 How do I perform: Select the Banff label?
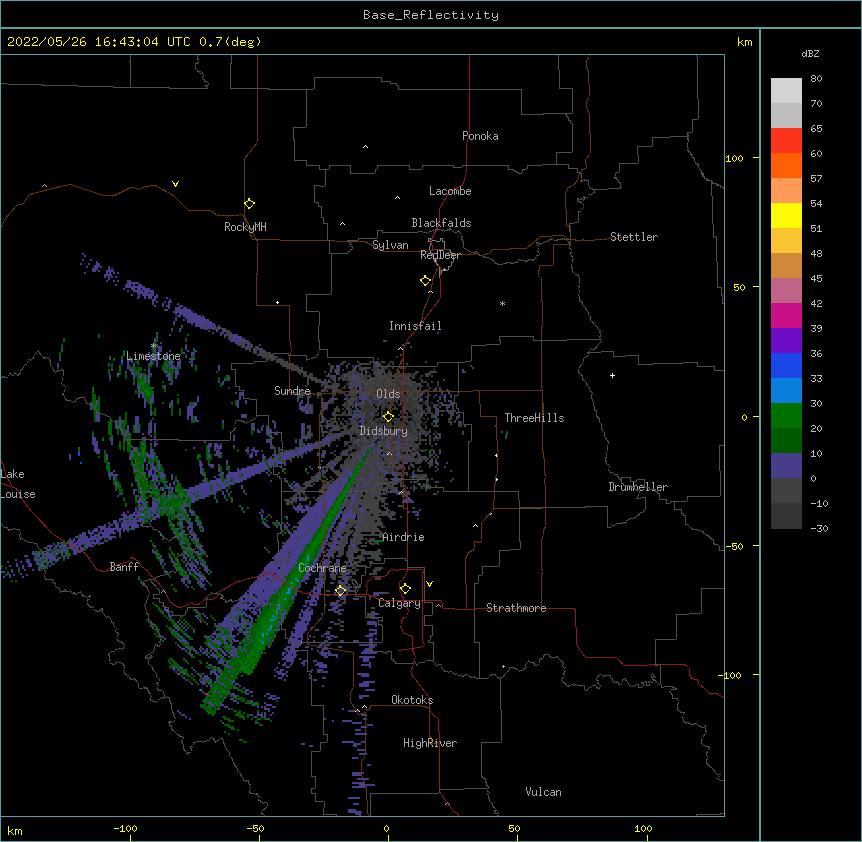[124, 567]
